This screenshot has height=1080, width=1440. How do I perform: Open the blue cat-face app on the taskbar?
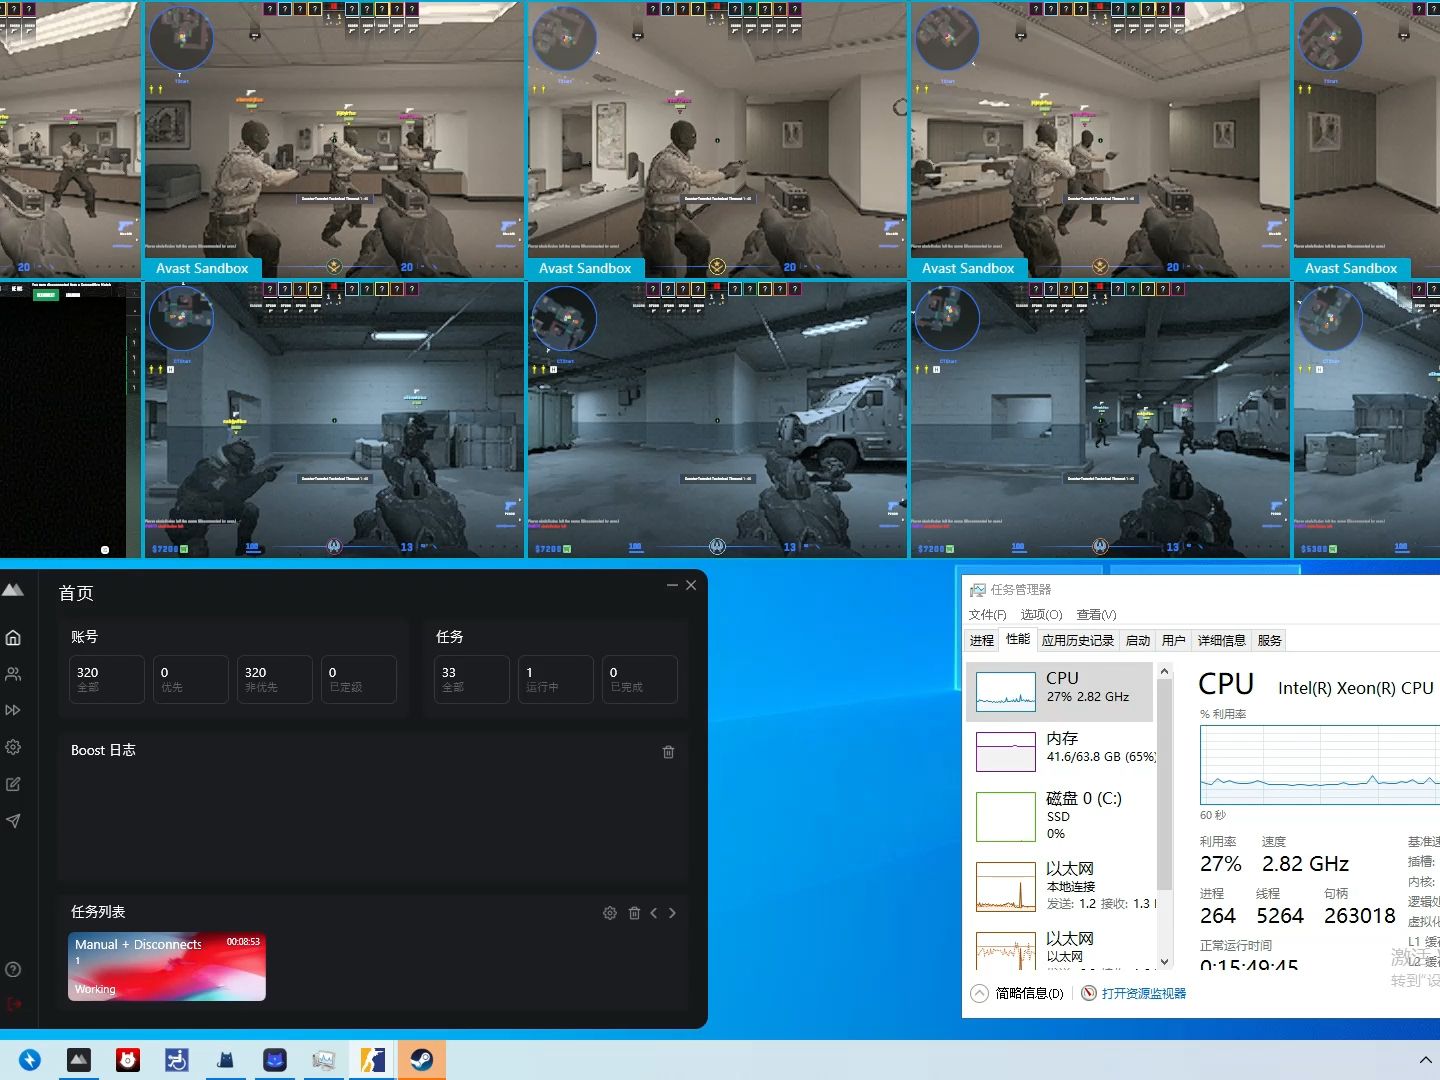pyautogui.click(x=275, y=1060)
